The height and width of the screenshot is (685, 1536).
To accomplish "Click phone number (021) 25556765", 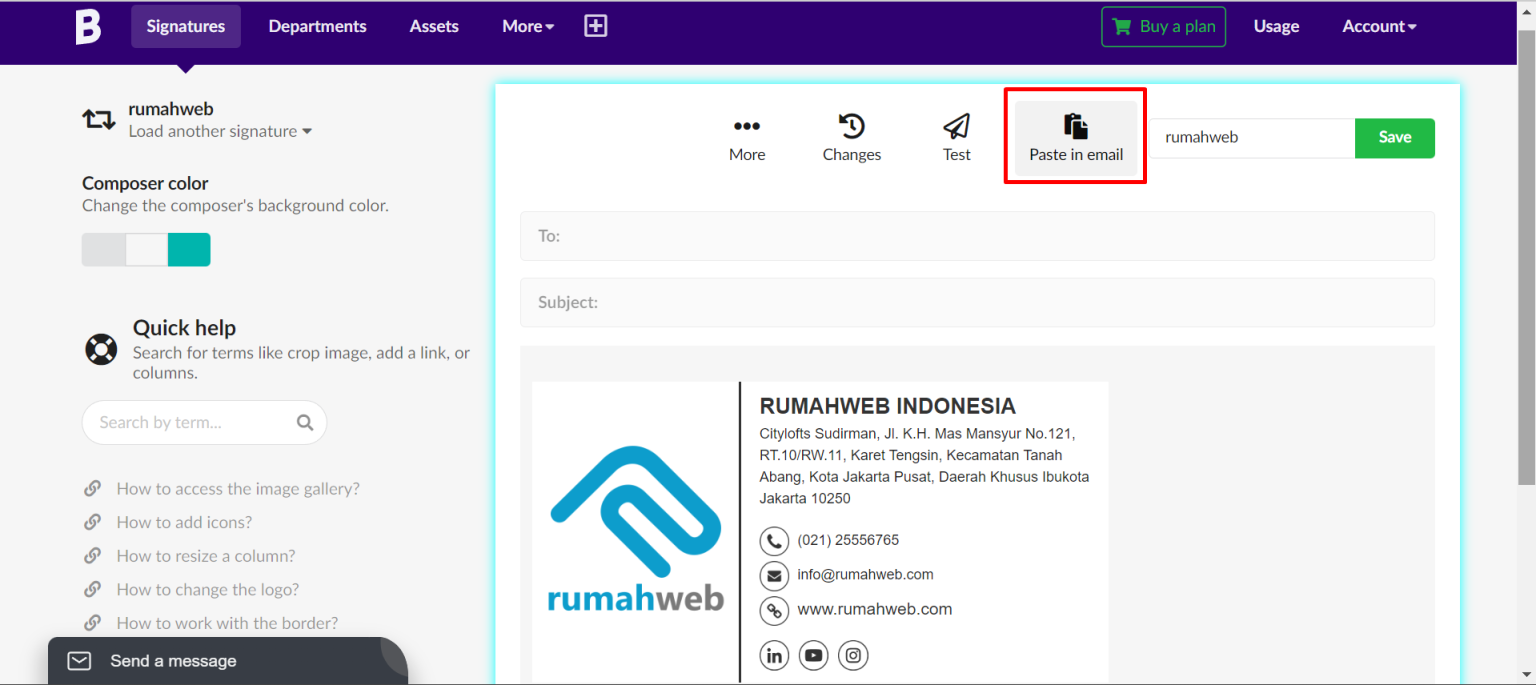I will click(x=848, y=540).
